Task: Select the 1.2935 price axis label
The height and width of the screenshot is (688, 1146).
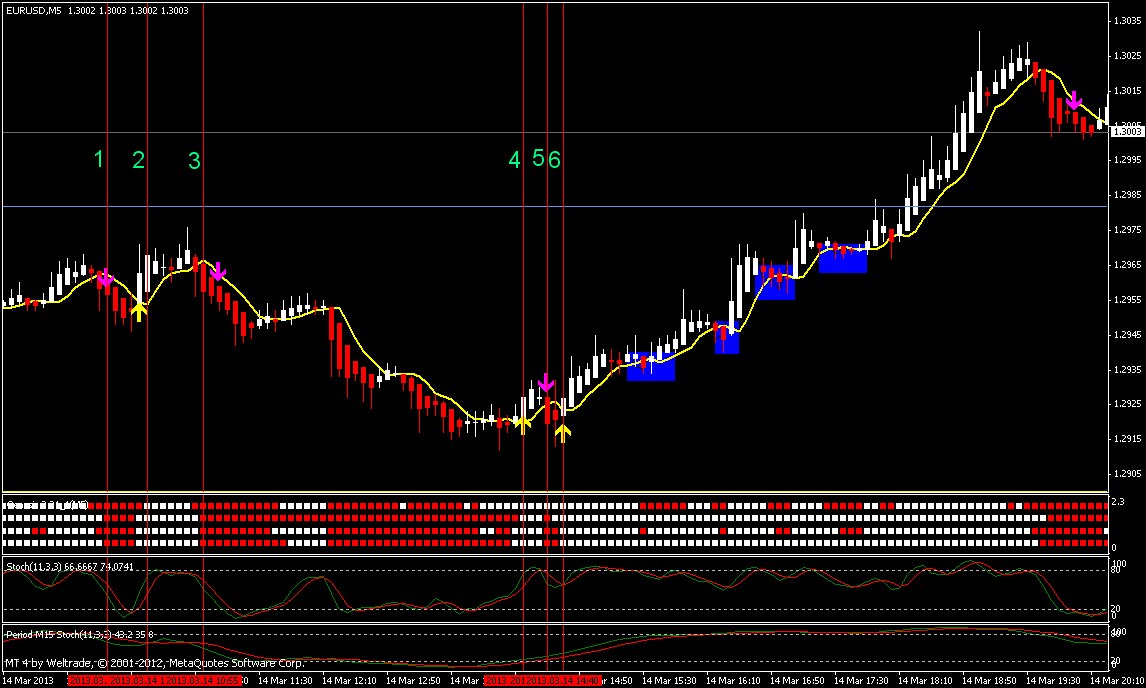Action: pyautogui.click(x=1127, y=370)
